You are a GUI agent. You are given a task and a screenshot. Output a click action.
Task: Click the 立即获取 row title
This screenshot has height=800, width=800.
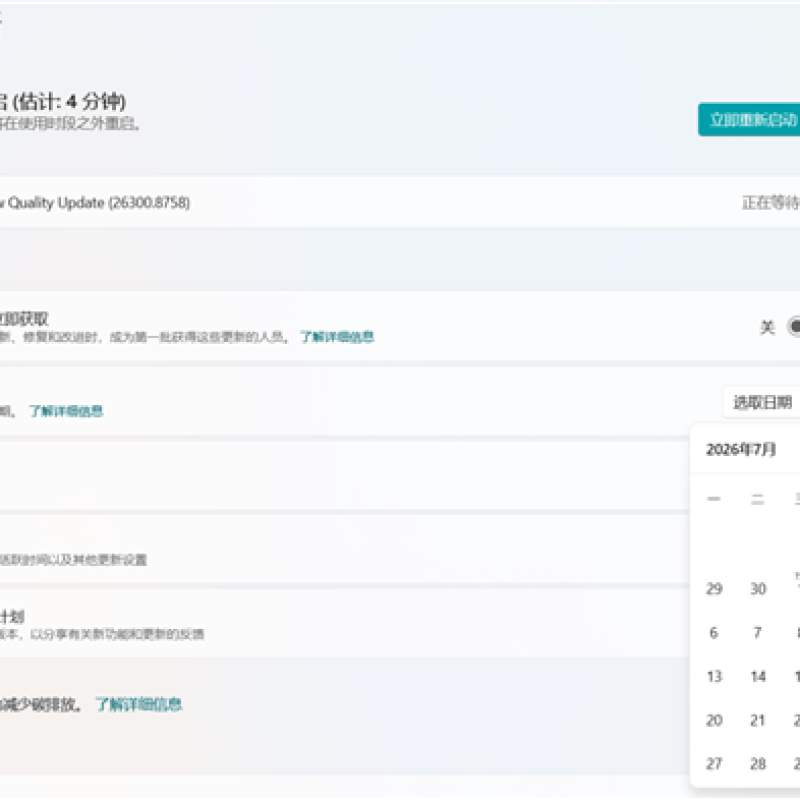[24, 319]
